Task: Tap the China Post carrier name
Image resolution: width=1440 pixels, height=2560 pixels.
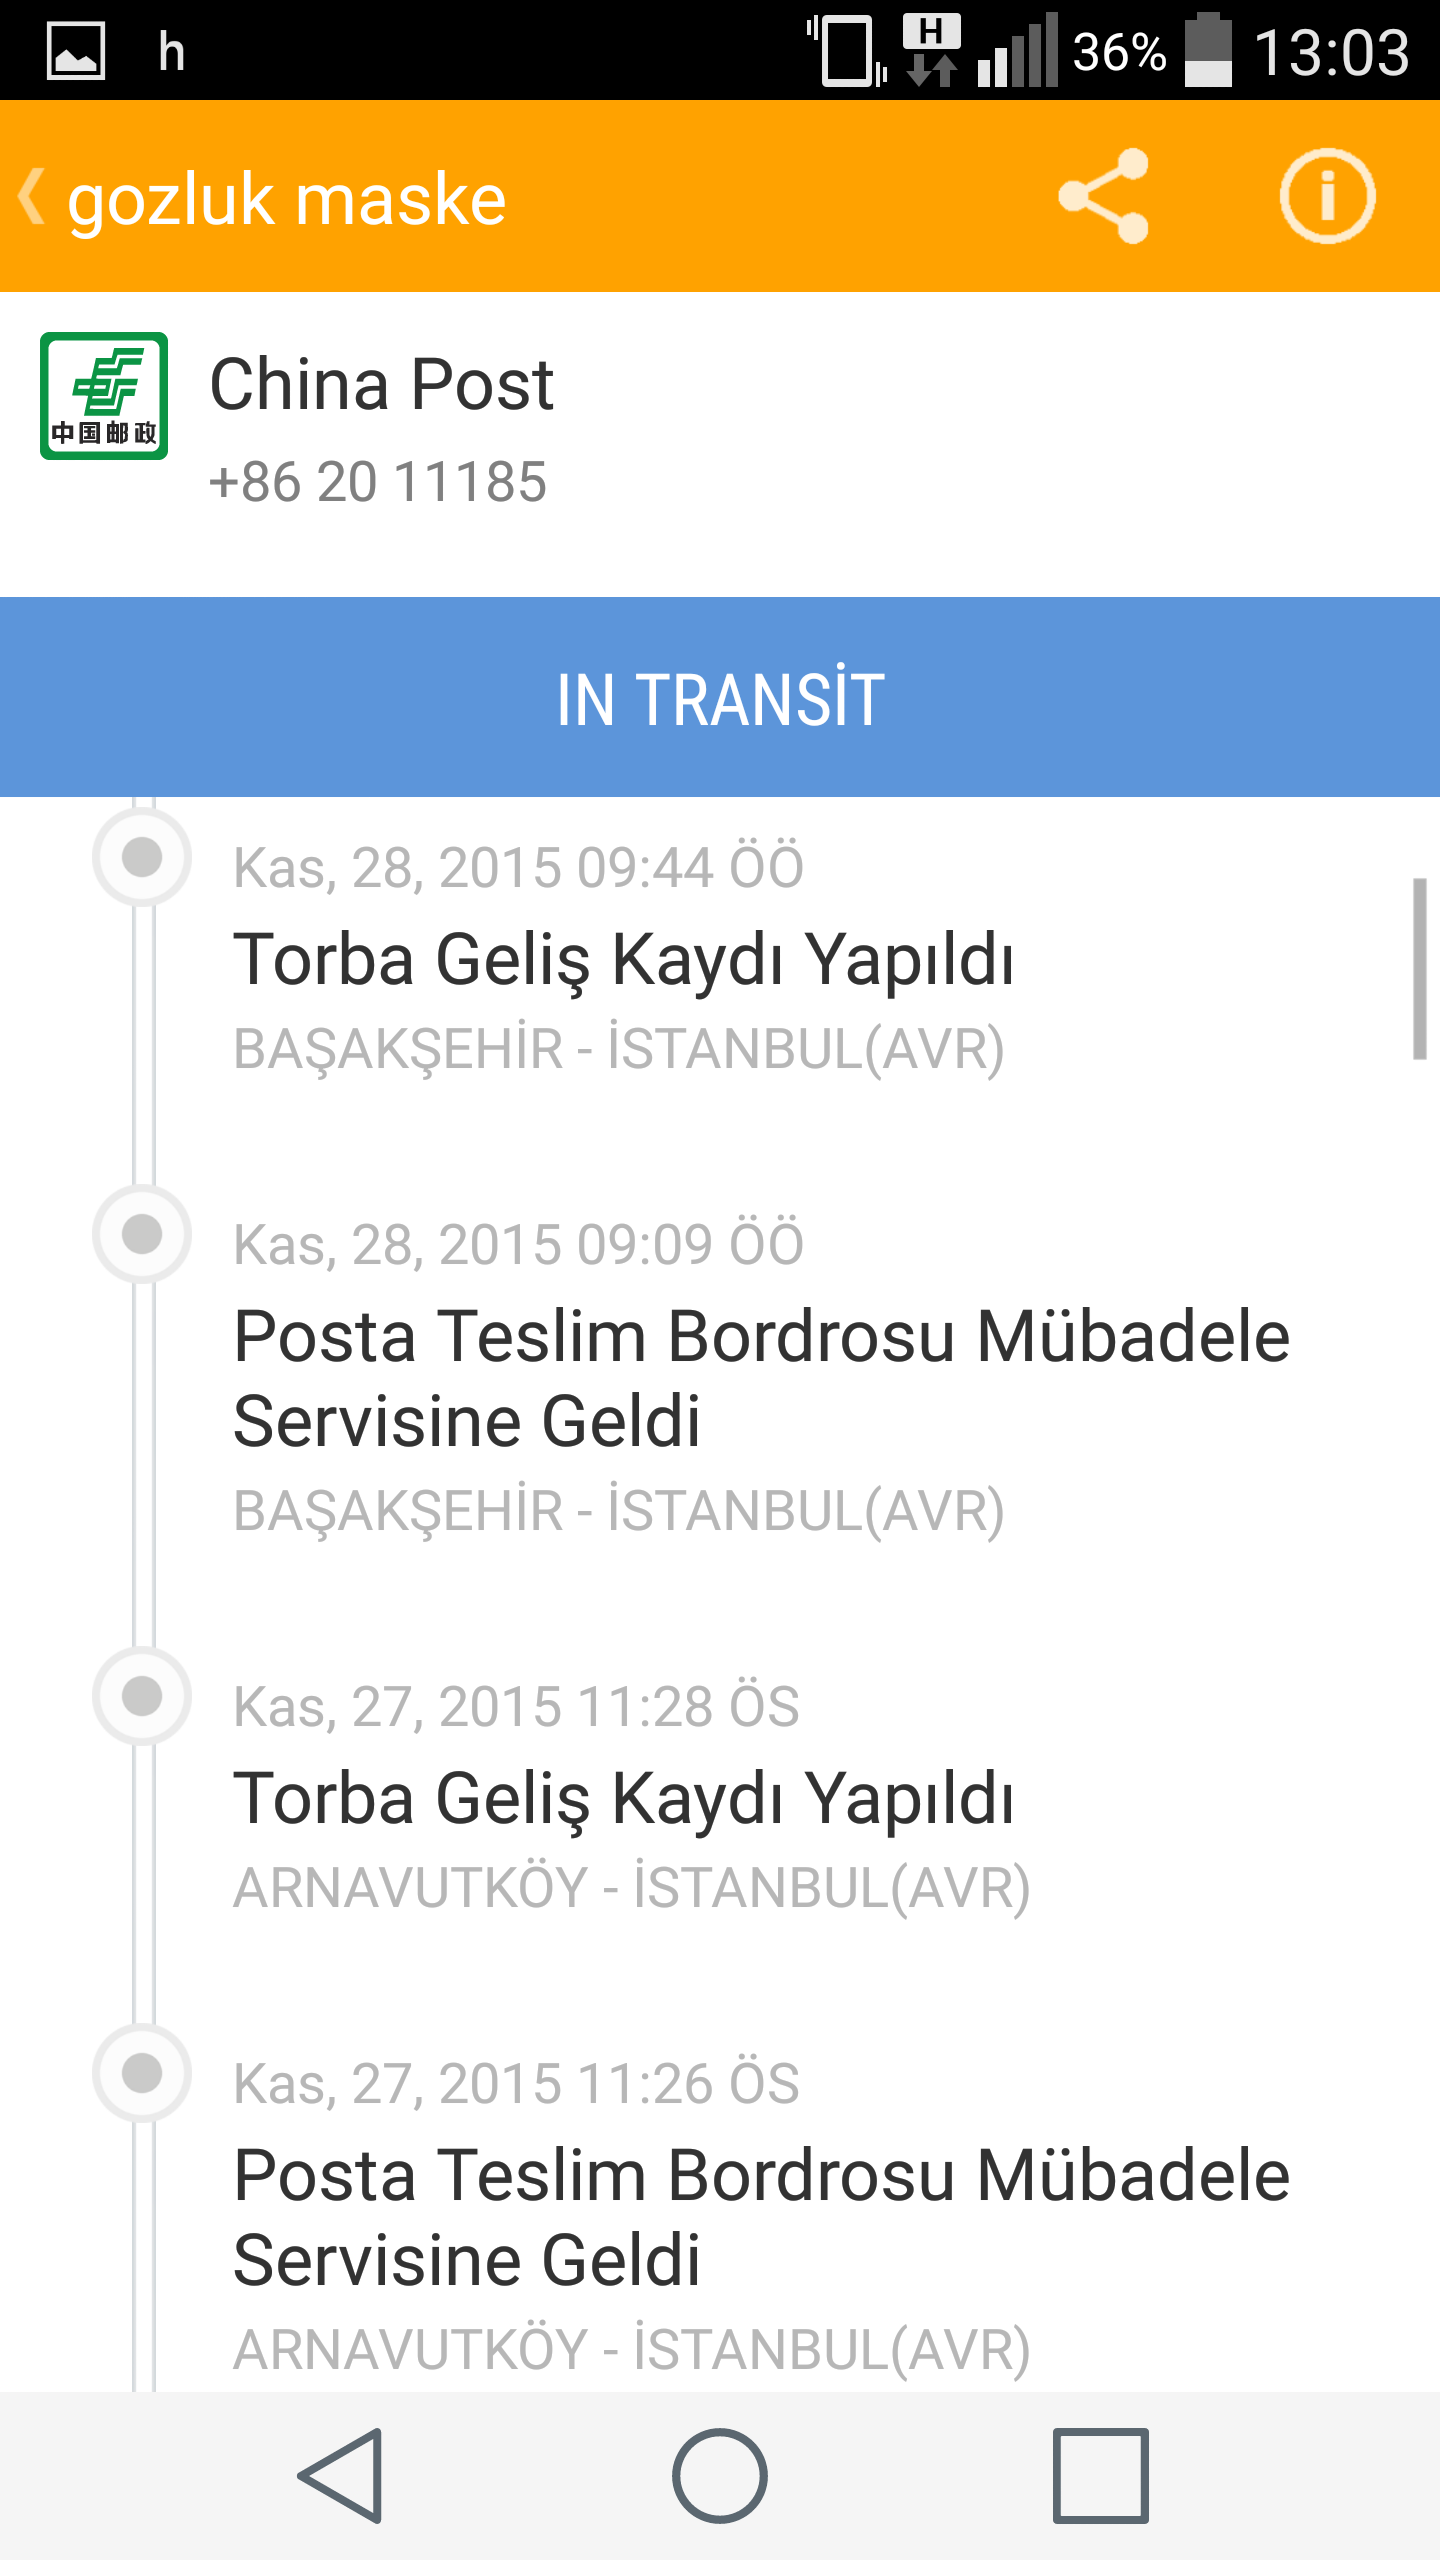Action: (381, 385)
